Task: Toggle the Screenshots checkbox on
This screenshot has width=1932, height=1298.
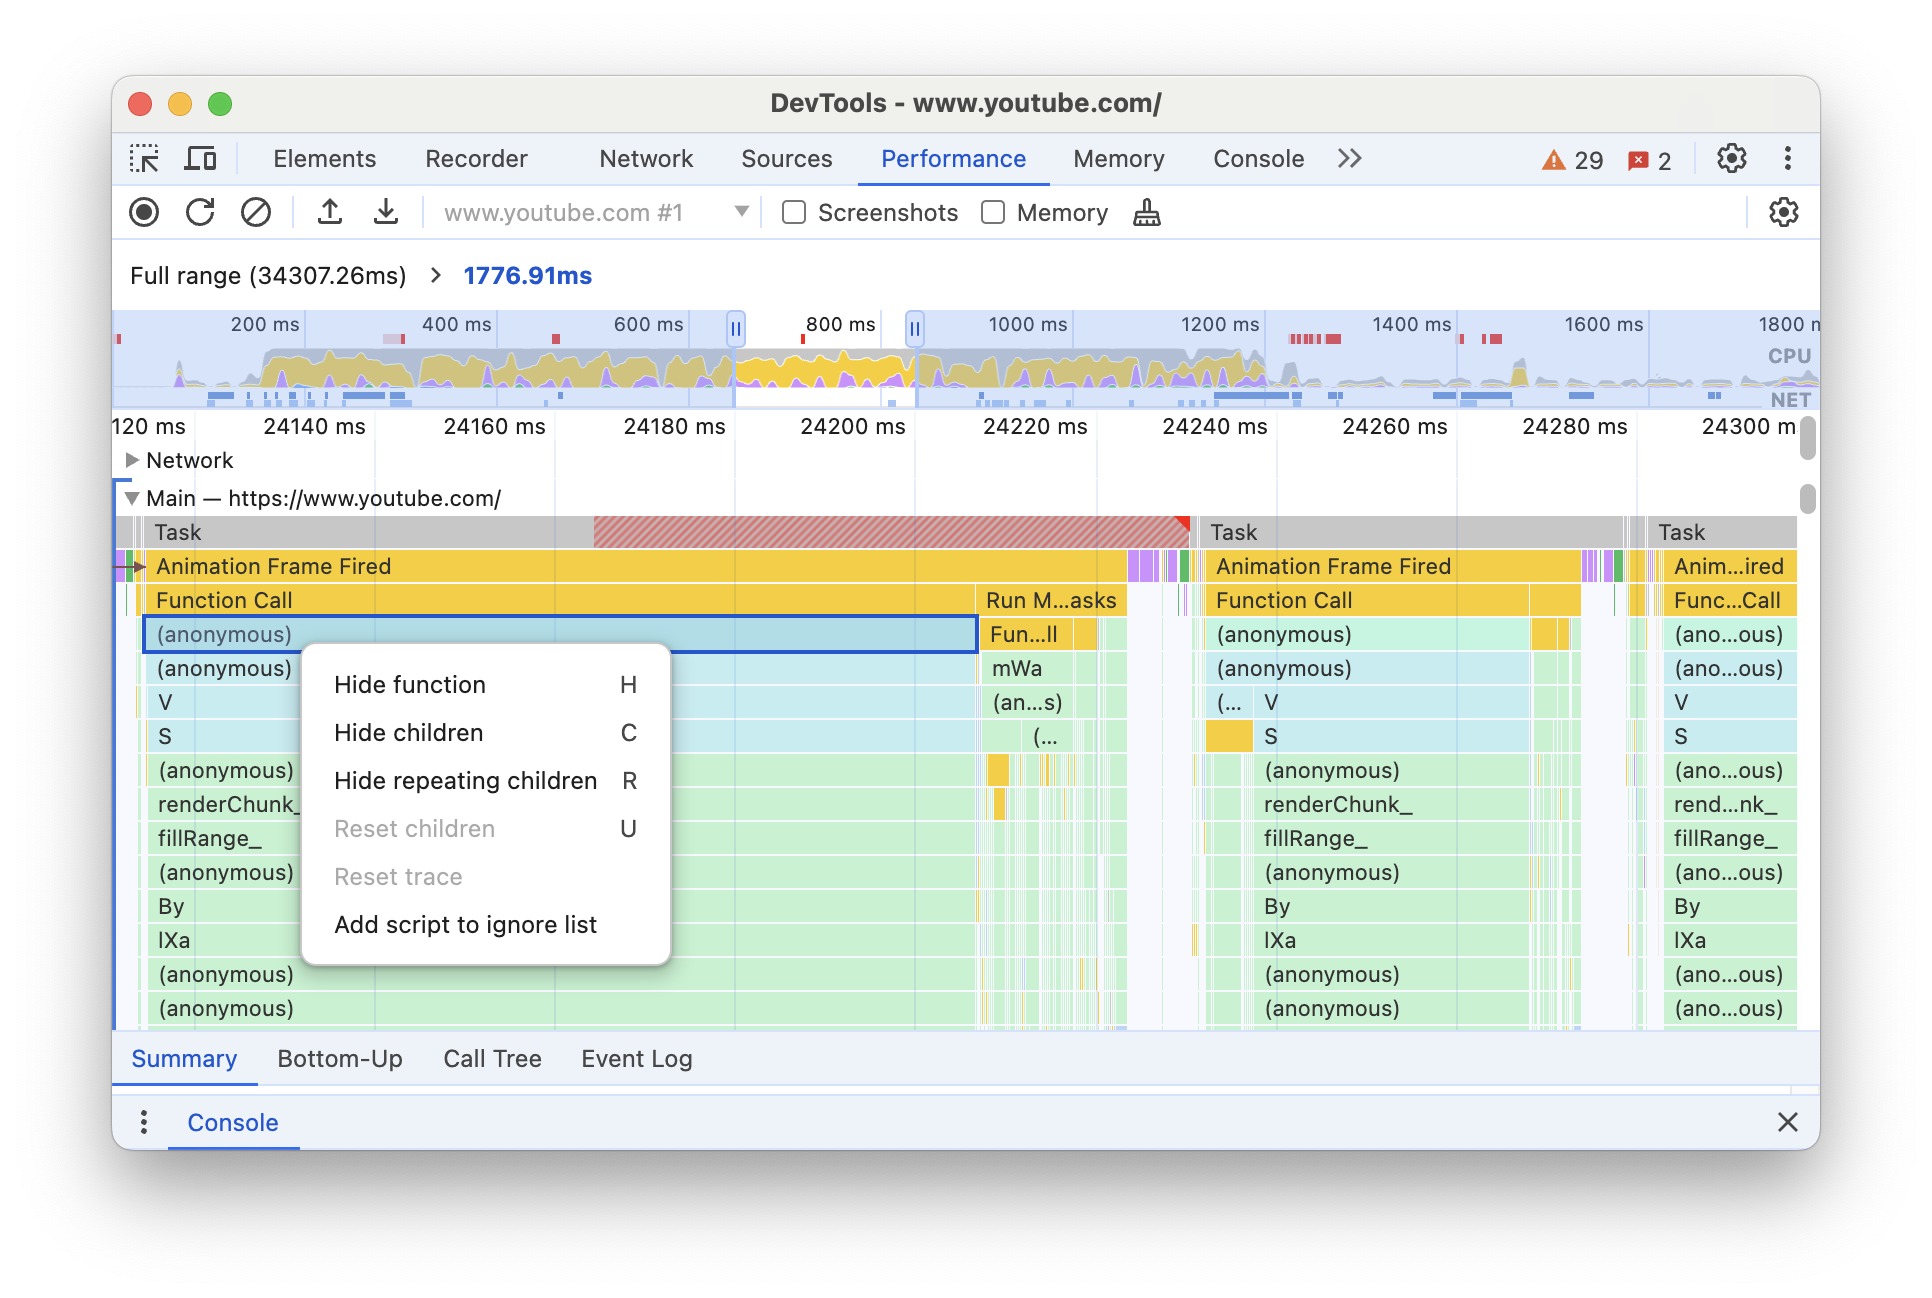Action: 794,214
